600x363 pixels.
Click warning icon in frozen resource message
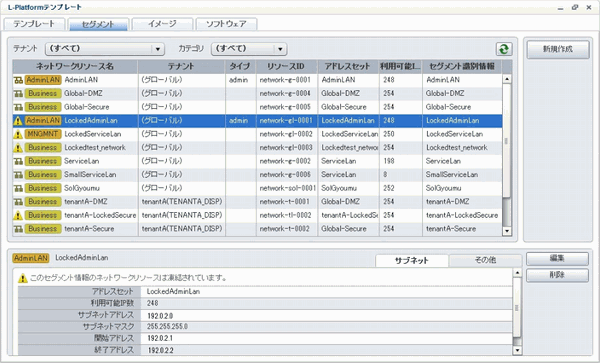click(23, 278)
